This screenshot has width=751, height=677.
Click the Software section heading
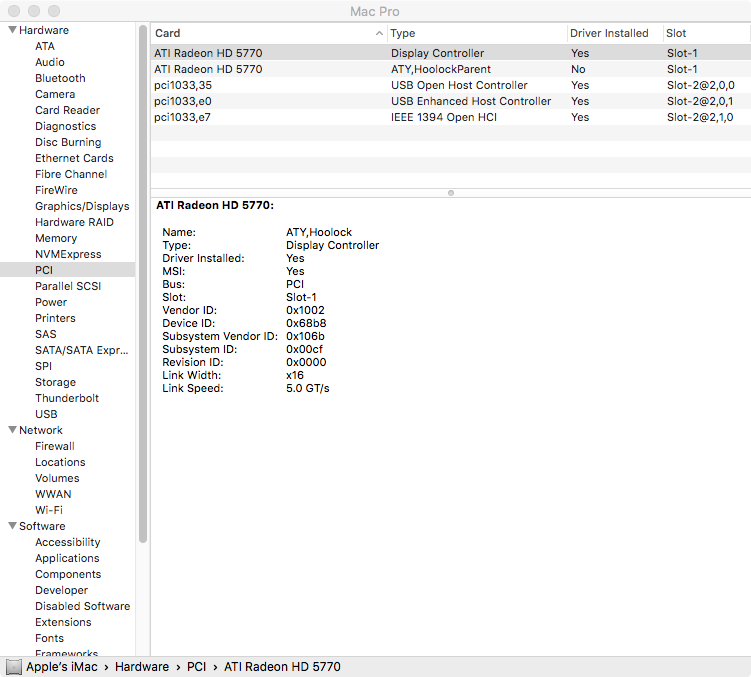(42, 526)
